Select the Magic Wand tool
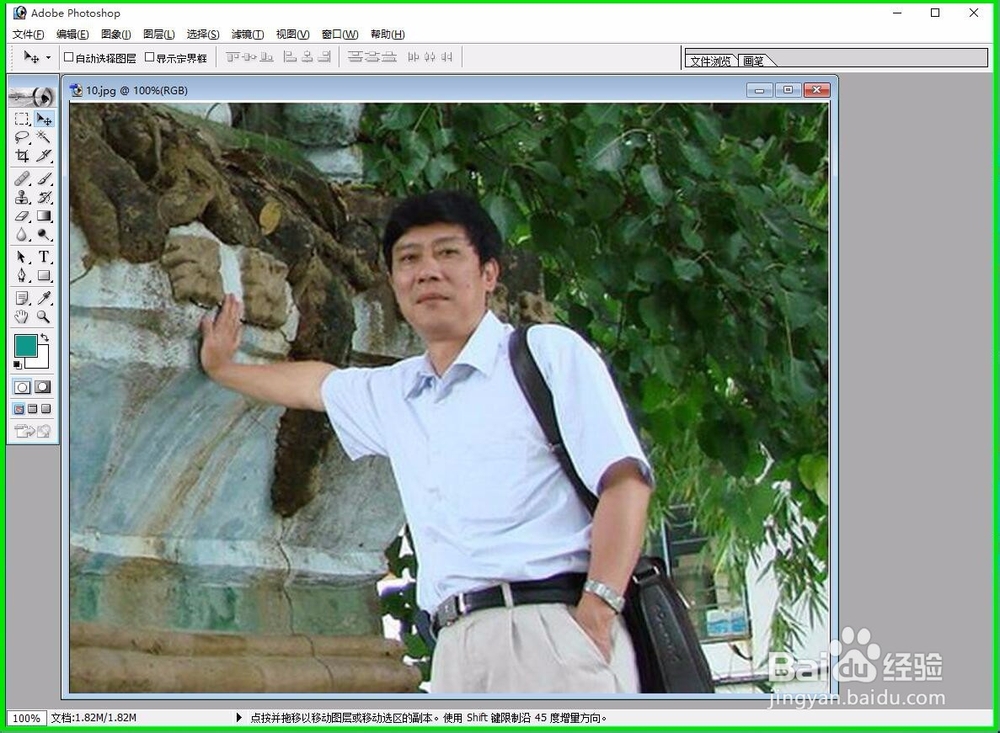Image resolution: width=1000 pixels, height=733 pixels. pos(44,137)
